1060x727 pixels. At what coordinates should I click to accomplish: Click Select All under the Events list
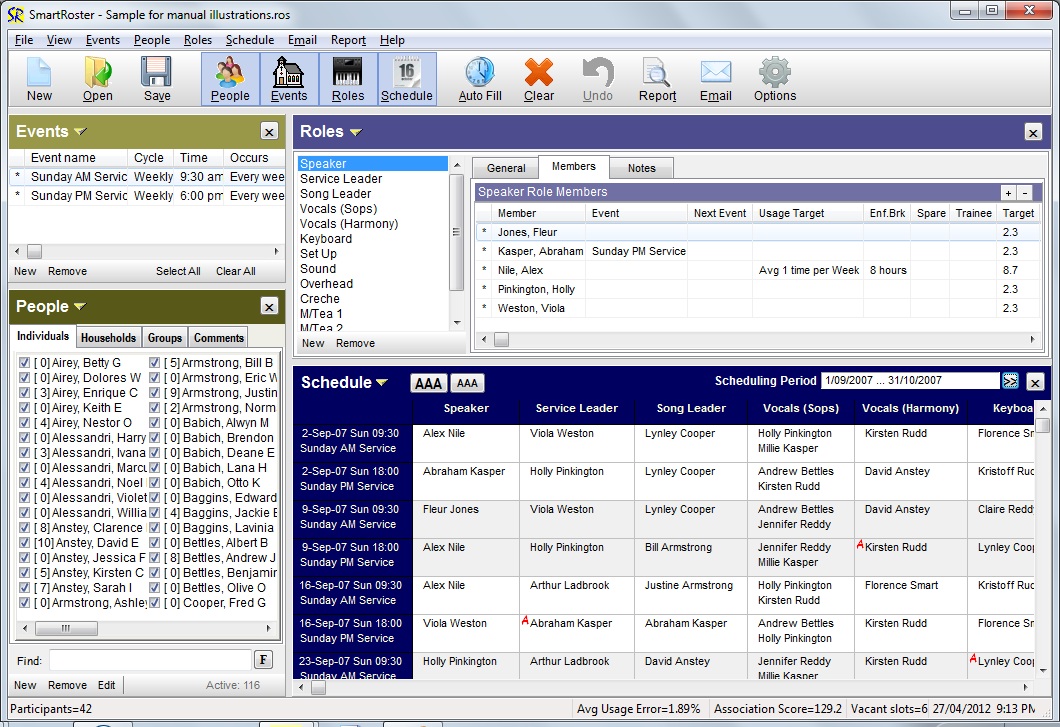coord(178,271)
